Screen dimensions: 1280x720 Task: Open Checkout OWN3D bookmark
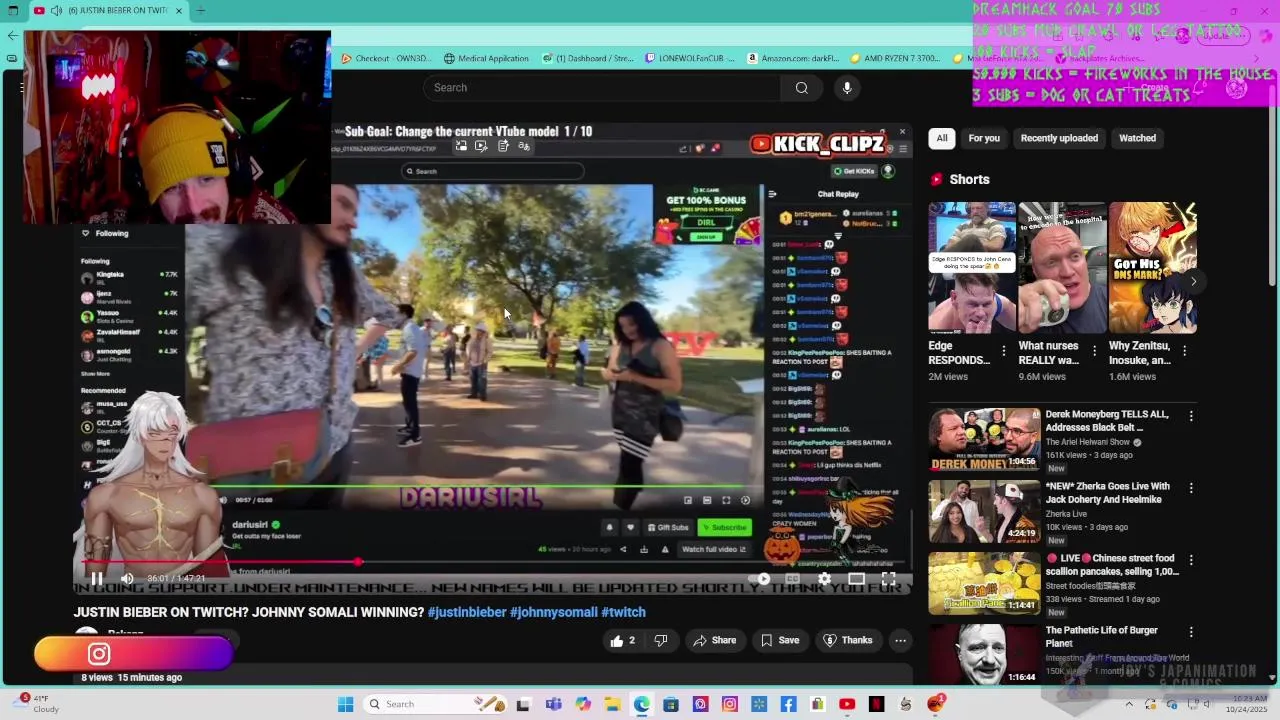386,58
